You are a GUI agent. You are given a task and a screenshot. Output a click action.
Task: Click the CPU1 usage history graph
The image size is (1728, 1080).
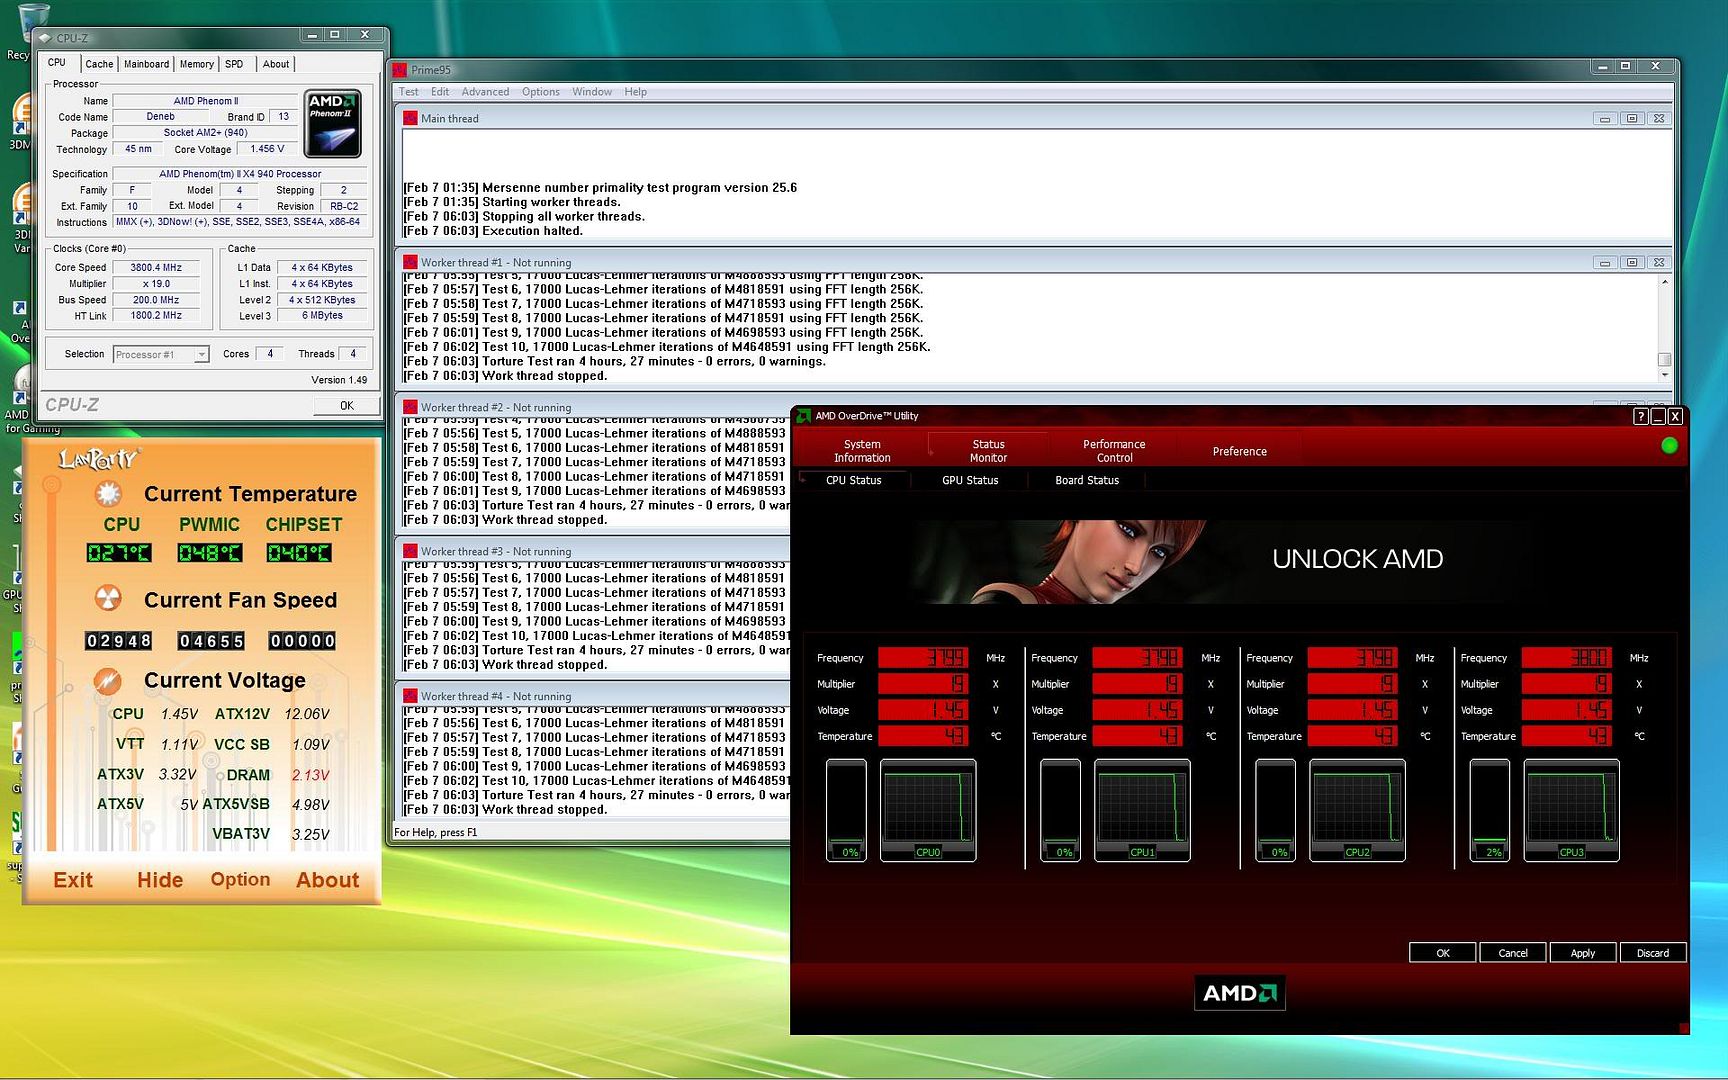[x=1142, y=810]
